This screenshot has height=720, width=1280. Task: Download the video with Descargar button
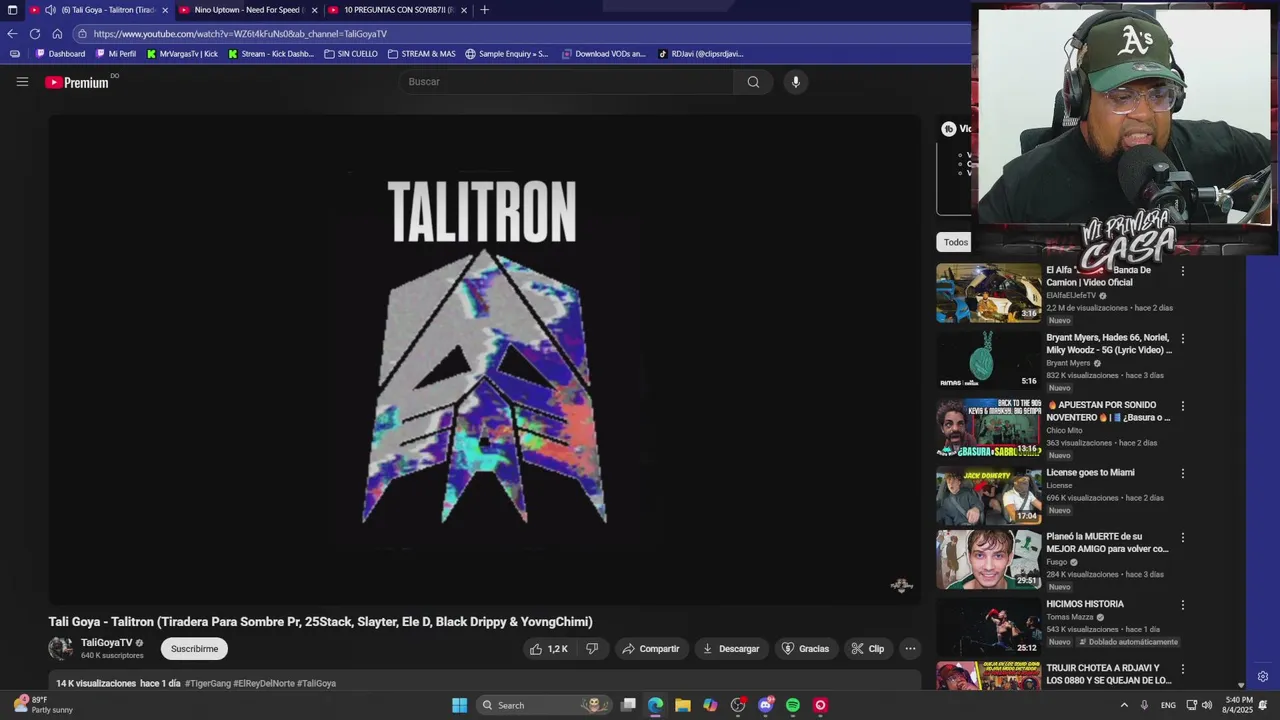coord(731,649)
